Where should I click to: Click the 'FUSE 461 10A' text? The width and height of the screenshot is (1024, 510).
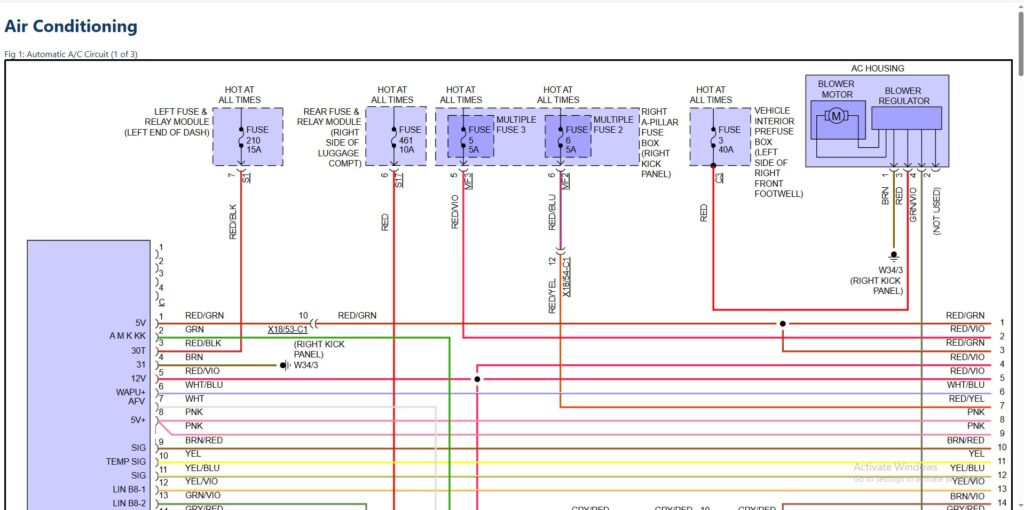410,140
